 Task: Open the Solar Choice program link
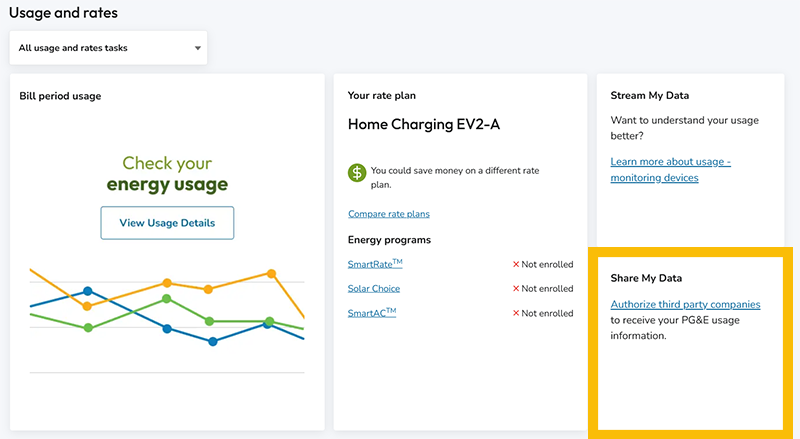tap(373, 289)
